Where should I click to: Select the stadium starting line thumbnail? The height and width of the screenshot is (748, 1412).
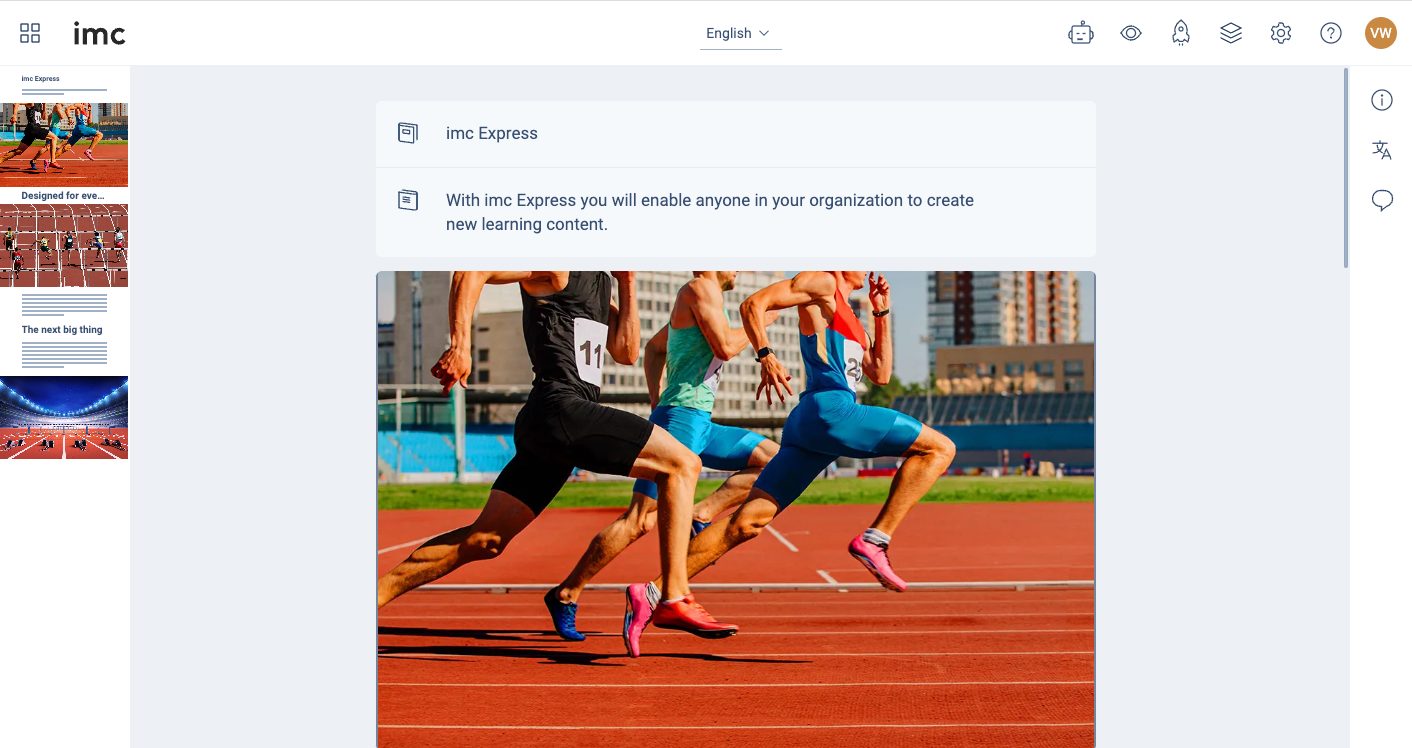click(64, 417)
